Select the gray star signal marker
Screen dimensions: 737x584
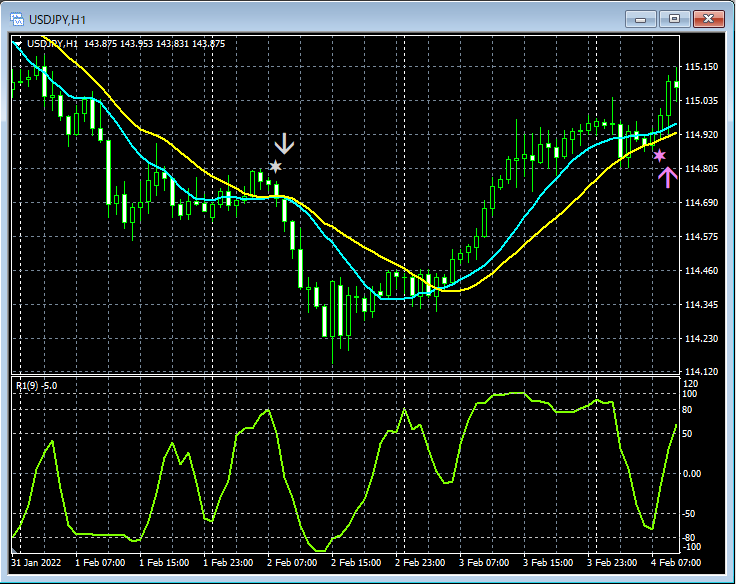tap(275, 166)
